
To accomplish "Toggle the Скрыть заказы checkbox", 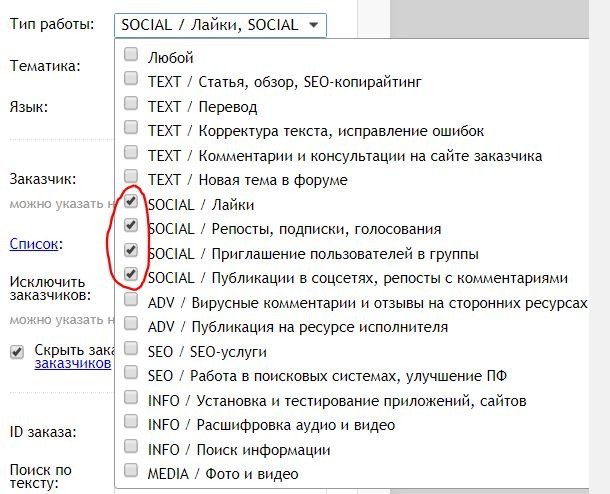I will pos(17,352).
